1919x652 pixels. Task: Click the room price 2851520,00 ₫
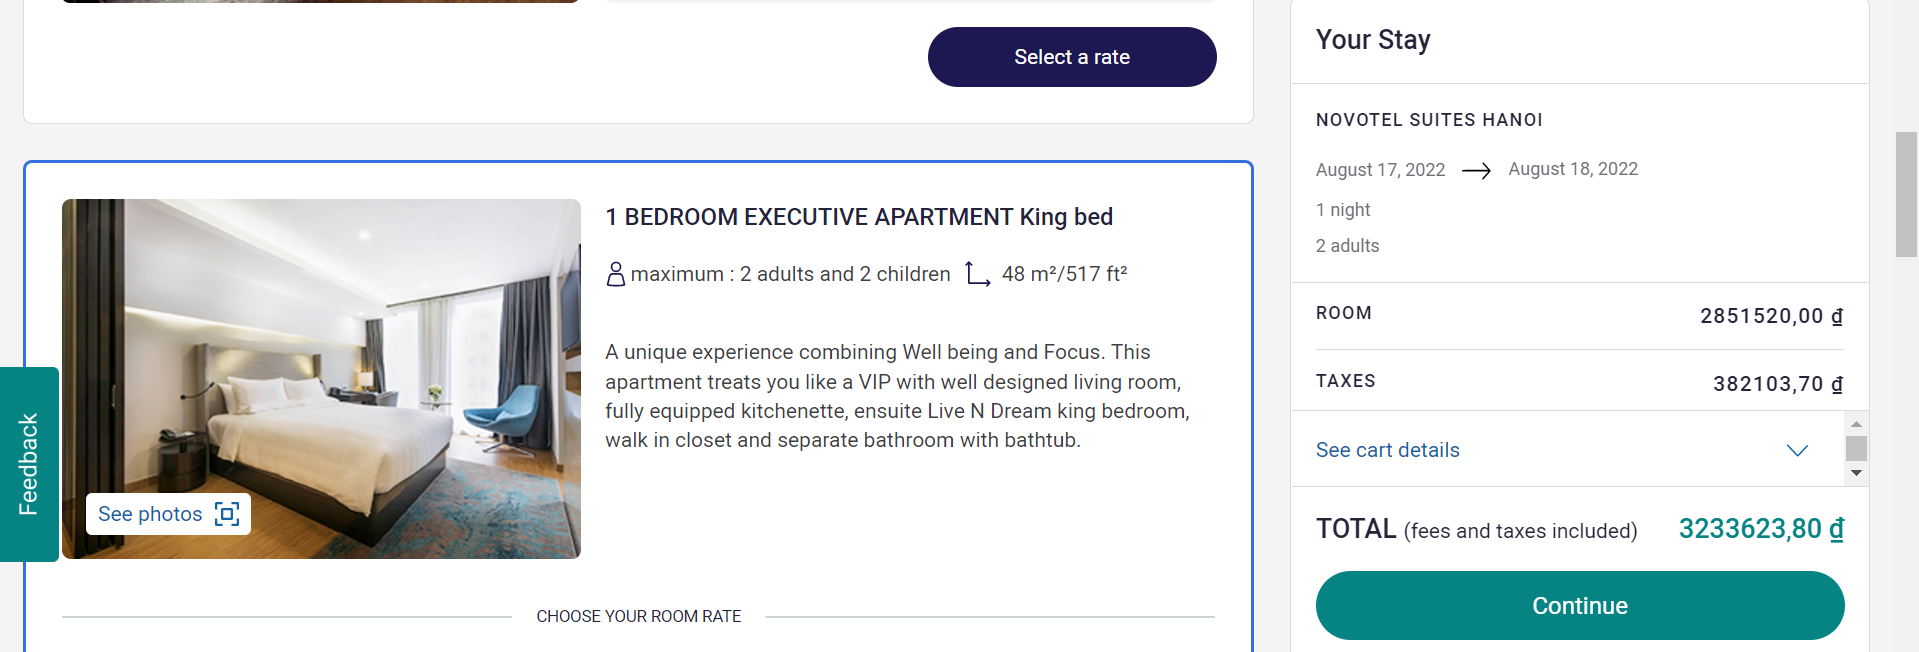1772,316
